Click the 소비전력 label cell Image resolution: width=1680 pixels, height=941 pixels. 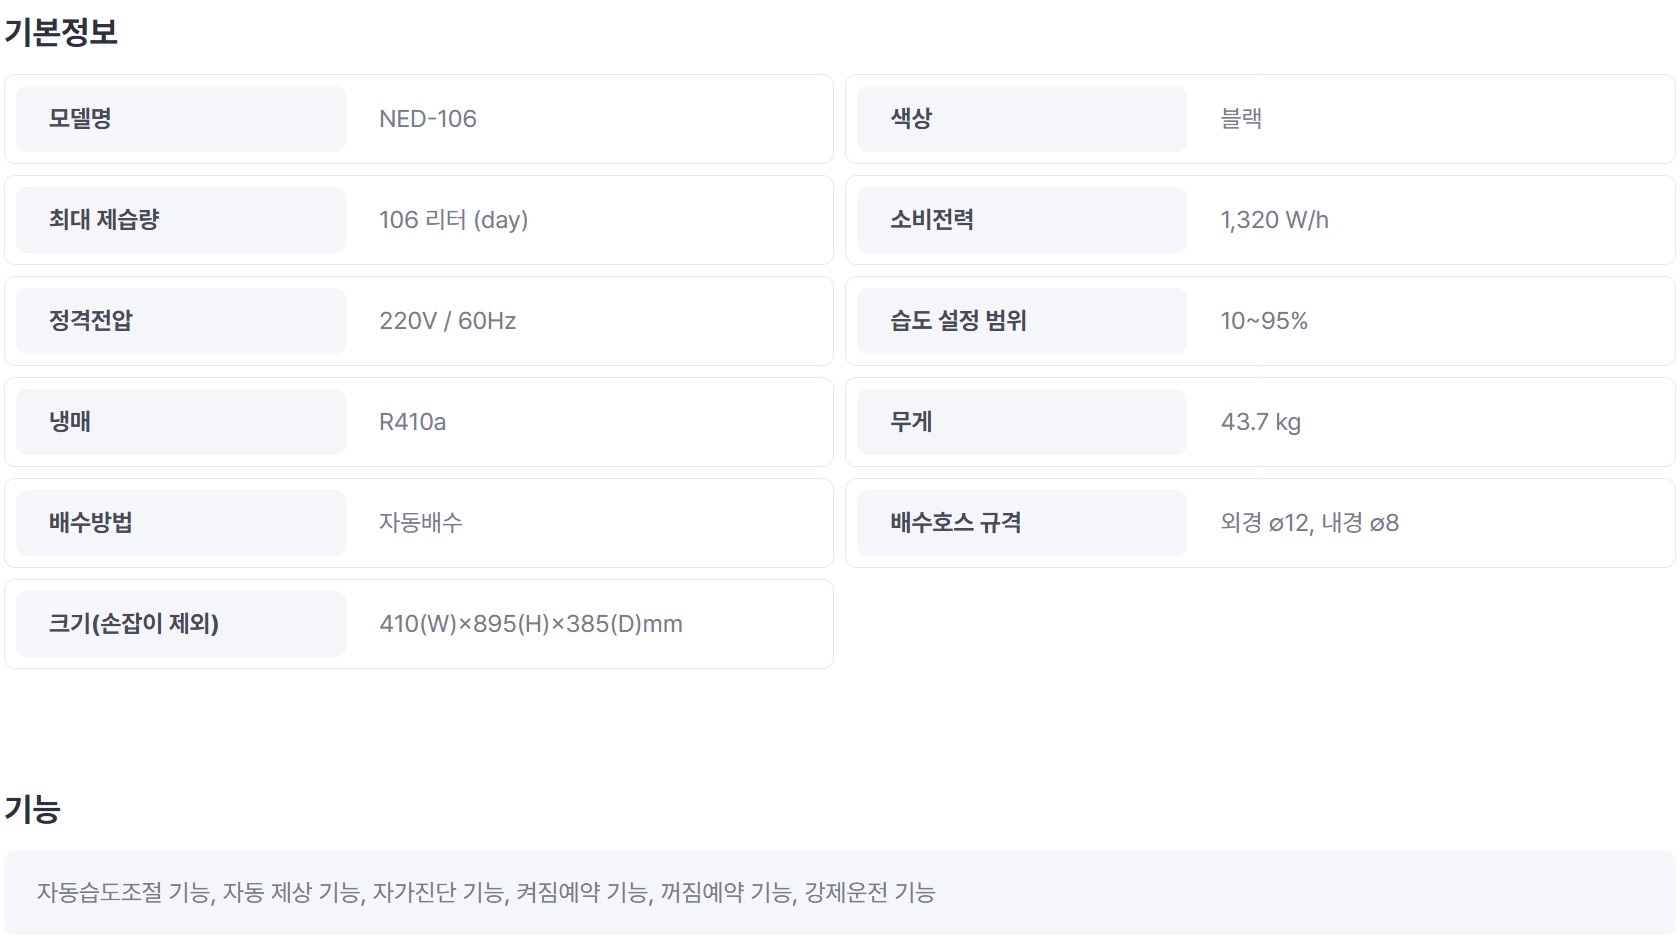coord(1021,220)
